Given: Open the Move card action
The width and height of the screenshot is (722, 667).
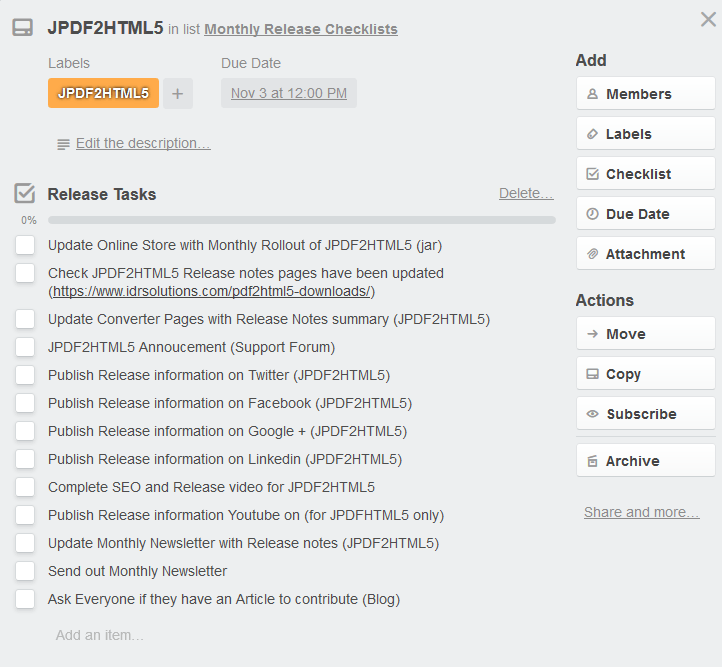Looking at the screenshot, I should (646, 334).
